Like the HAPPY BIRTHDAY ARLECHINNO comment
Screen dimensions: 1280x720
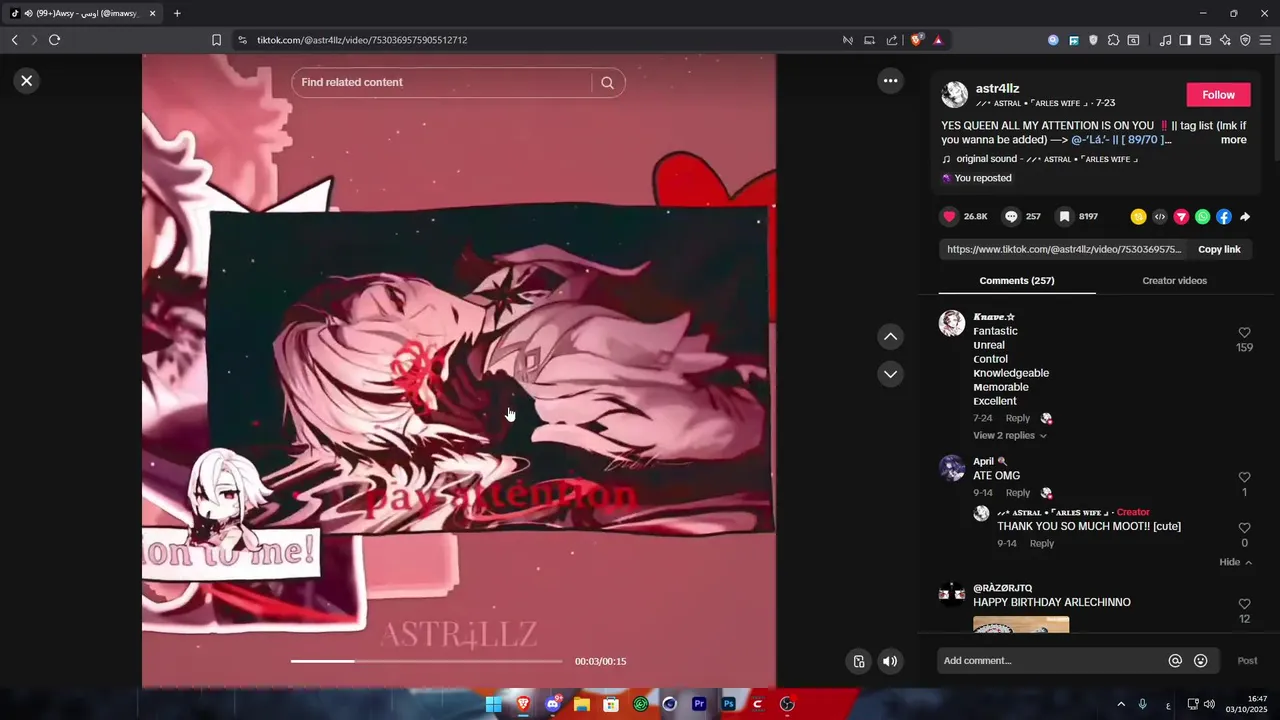[1244, 604]
